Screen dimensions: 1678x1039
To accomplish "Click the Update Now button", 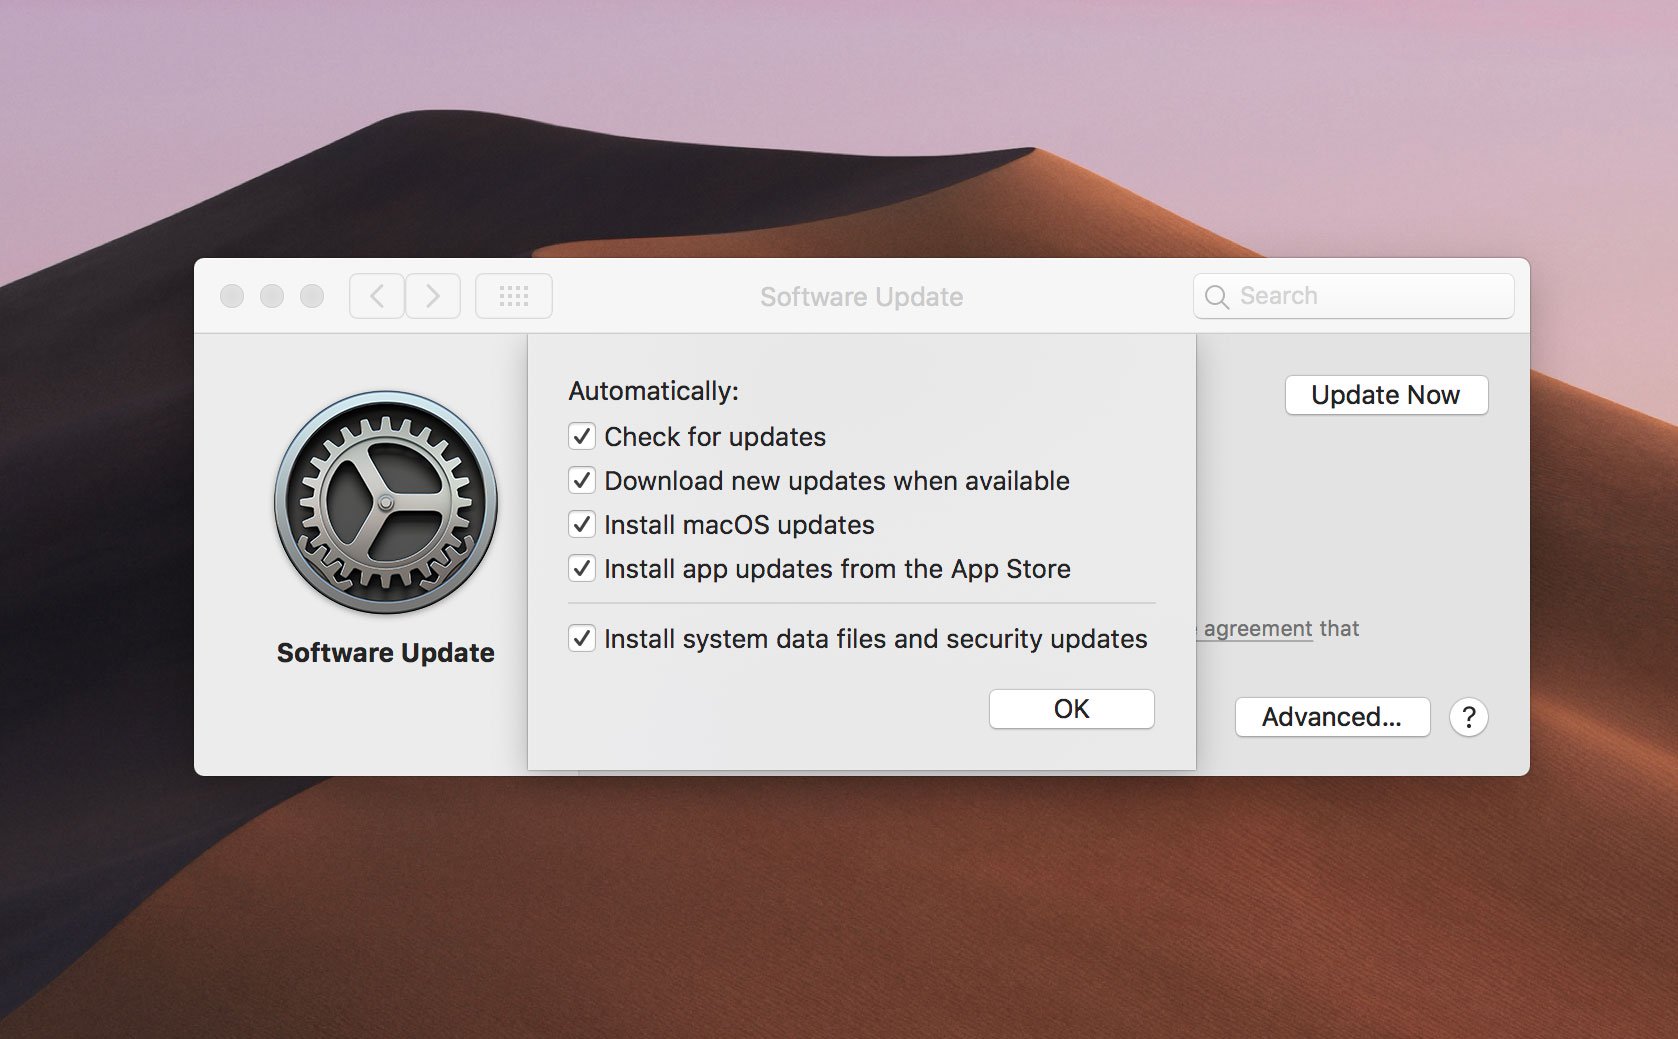I will (x=1387, y=395).
